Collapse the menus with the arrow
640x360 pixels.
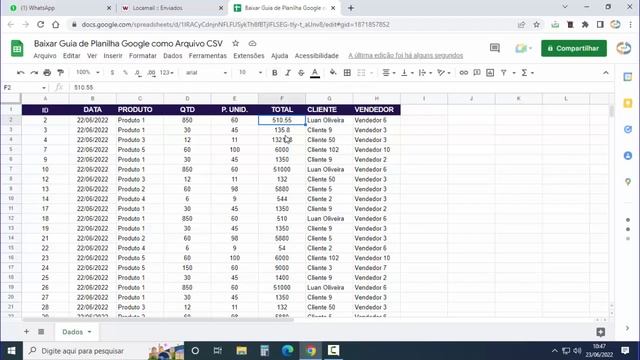[606, 73]
